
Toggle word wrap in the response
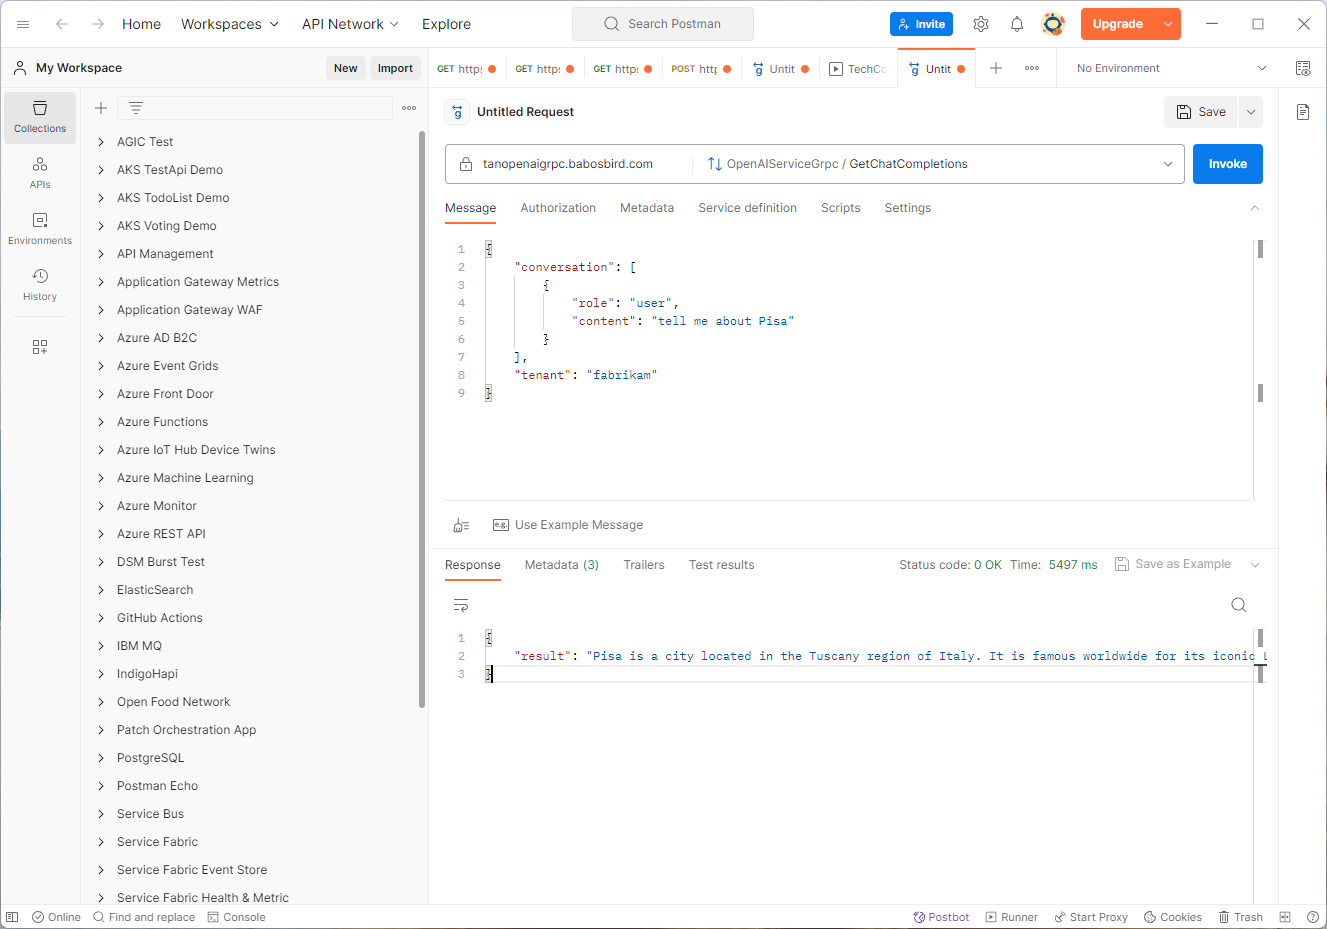461,605
